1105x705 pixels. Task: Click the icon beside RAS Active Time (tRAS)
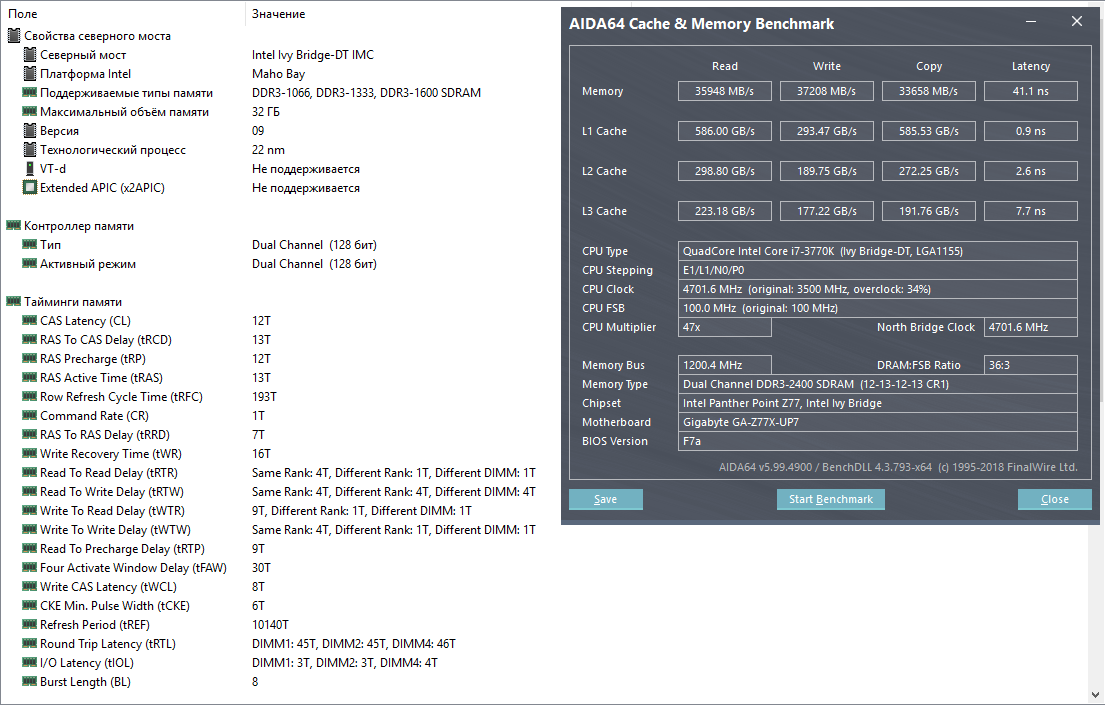tap(30, 378)
